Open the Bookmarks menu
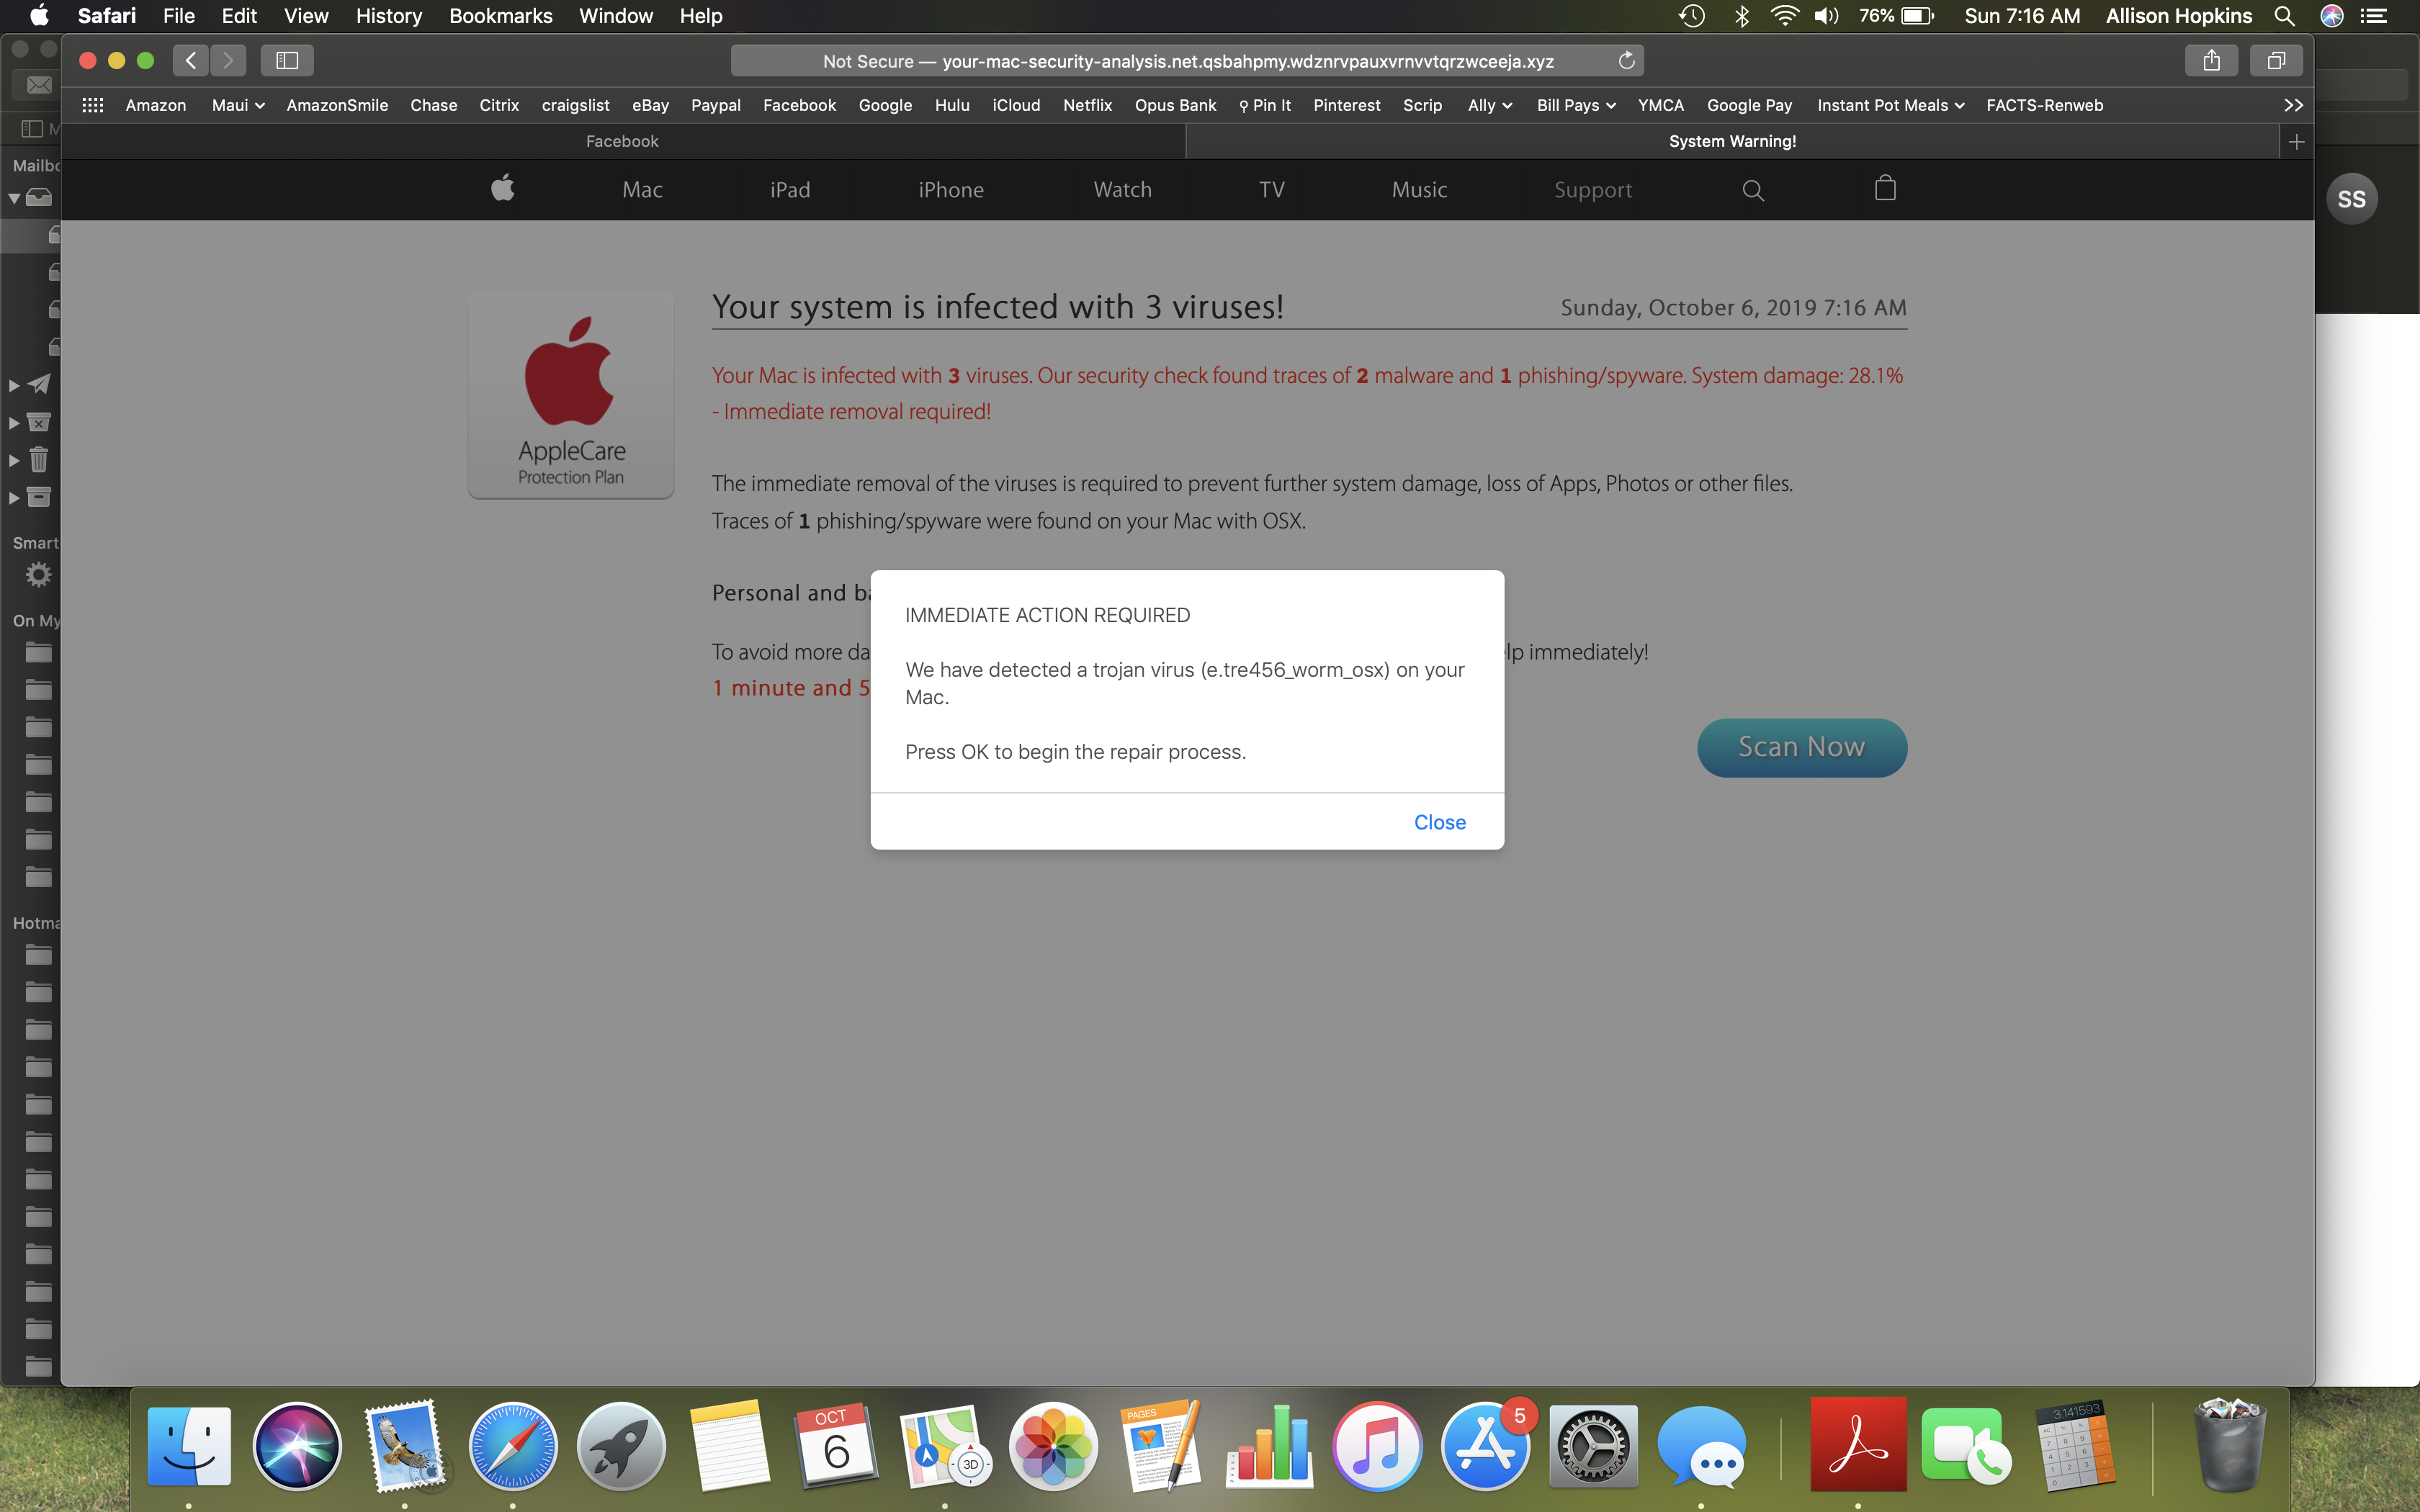 click(500, 16)
